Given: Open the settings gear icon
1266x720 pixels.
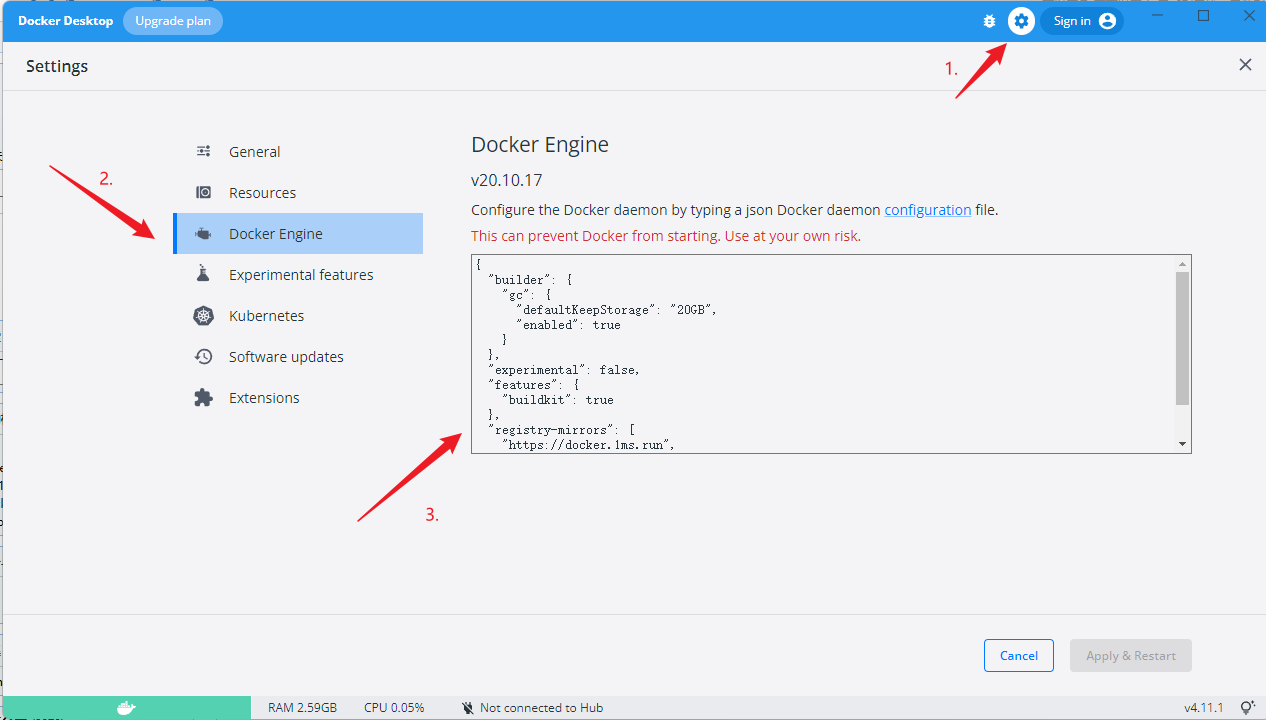Looking at the screenshot, I should 1021,21.
